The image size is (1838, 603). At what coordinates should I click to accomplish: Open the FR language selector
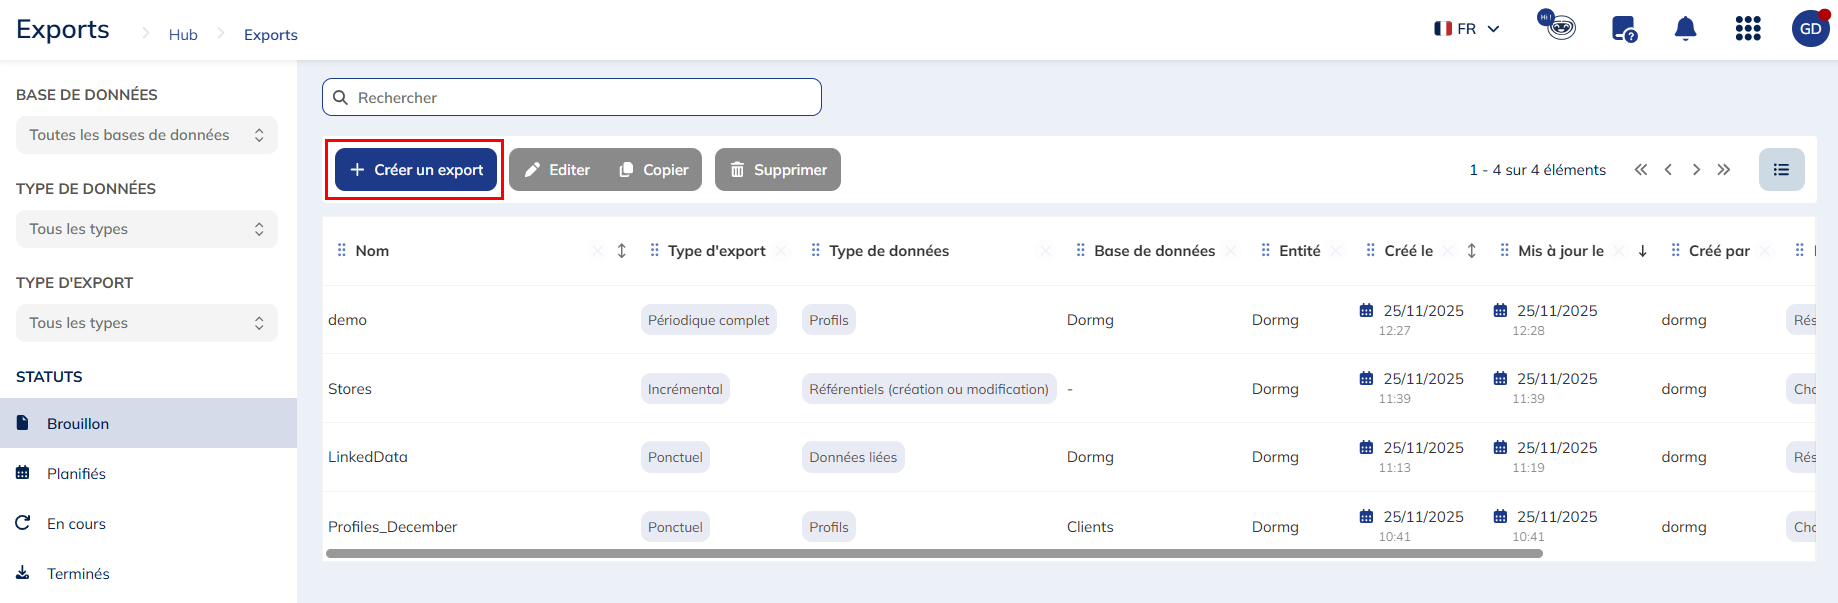coord(1467,29)
